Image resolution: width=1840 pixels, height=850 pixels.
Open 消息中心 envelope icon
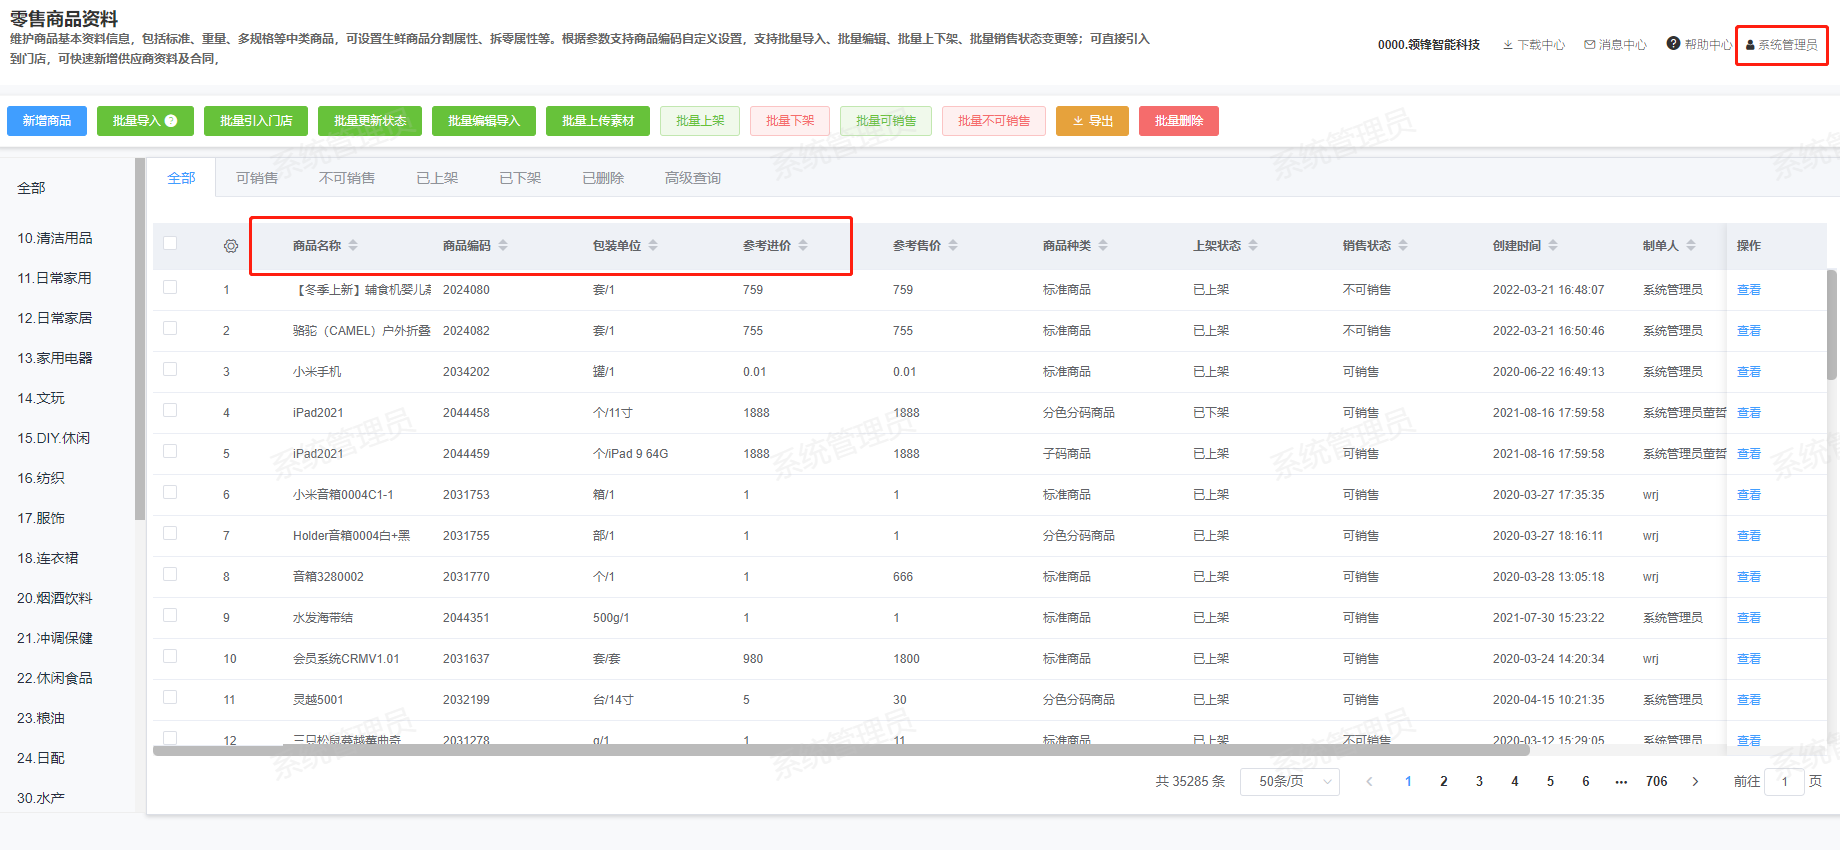pos(1590,45)
